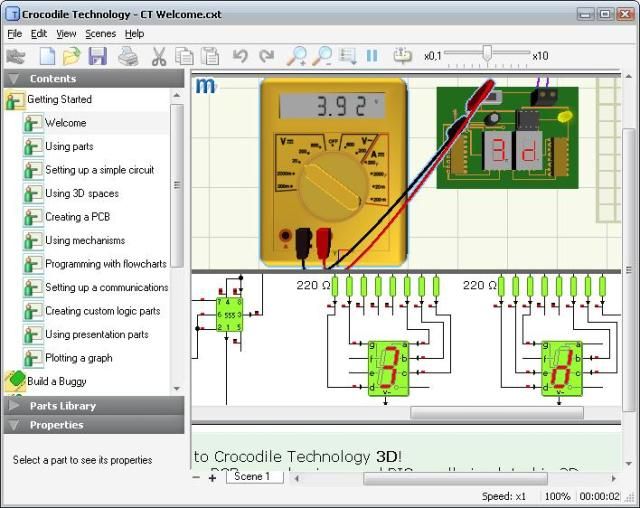The height and width of the screenshot is (508, 640).
Task: Click the Speed: x1 status text
Action: click(x=503, y=497)
